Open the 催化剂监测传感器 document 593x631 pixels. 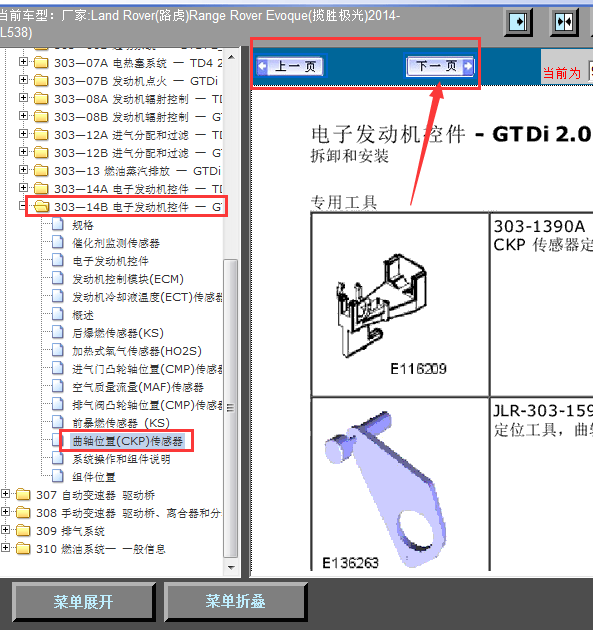[116, 243]
